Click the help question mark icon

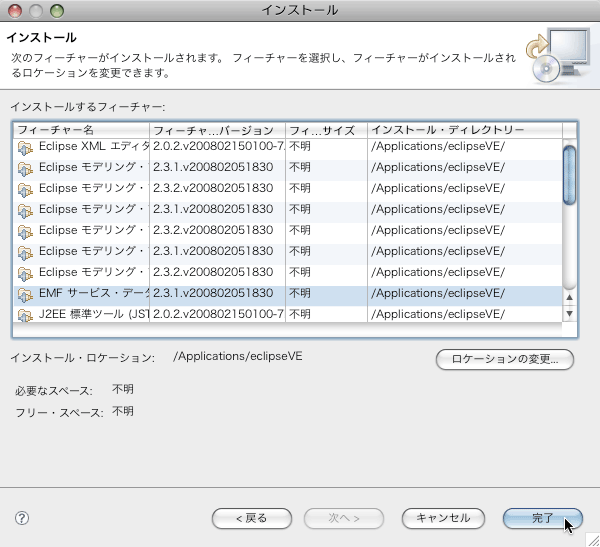[x=22, y=518]
